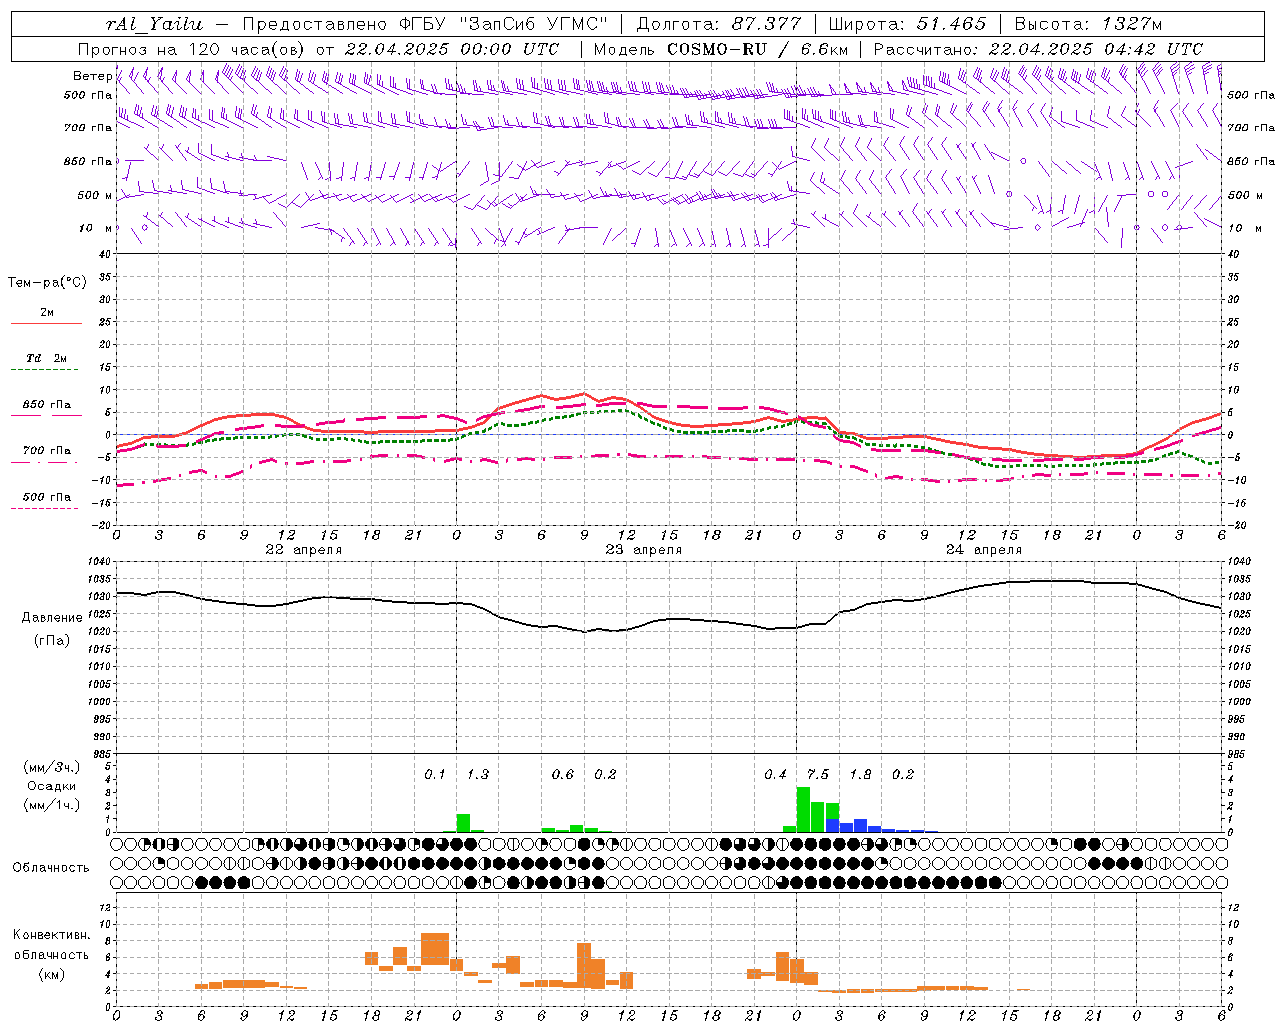The width and height of the screenshot is (1280, 1024).
Task: Click the Облачность row label
Action: [51, 867]
